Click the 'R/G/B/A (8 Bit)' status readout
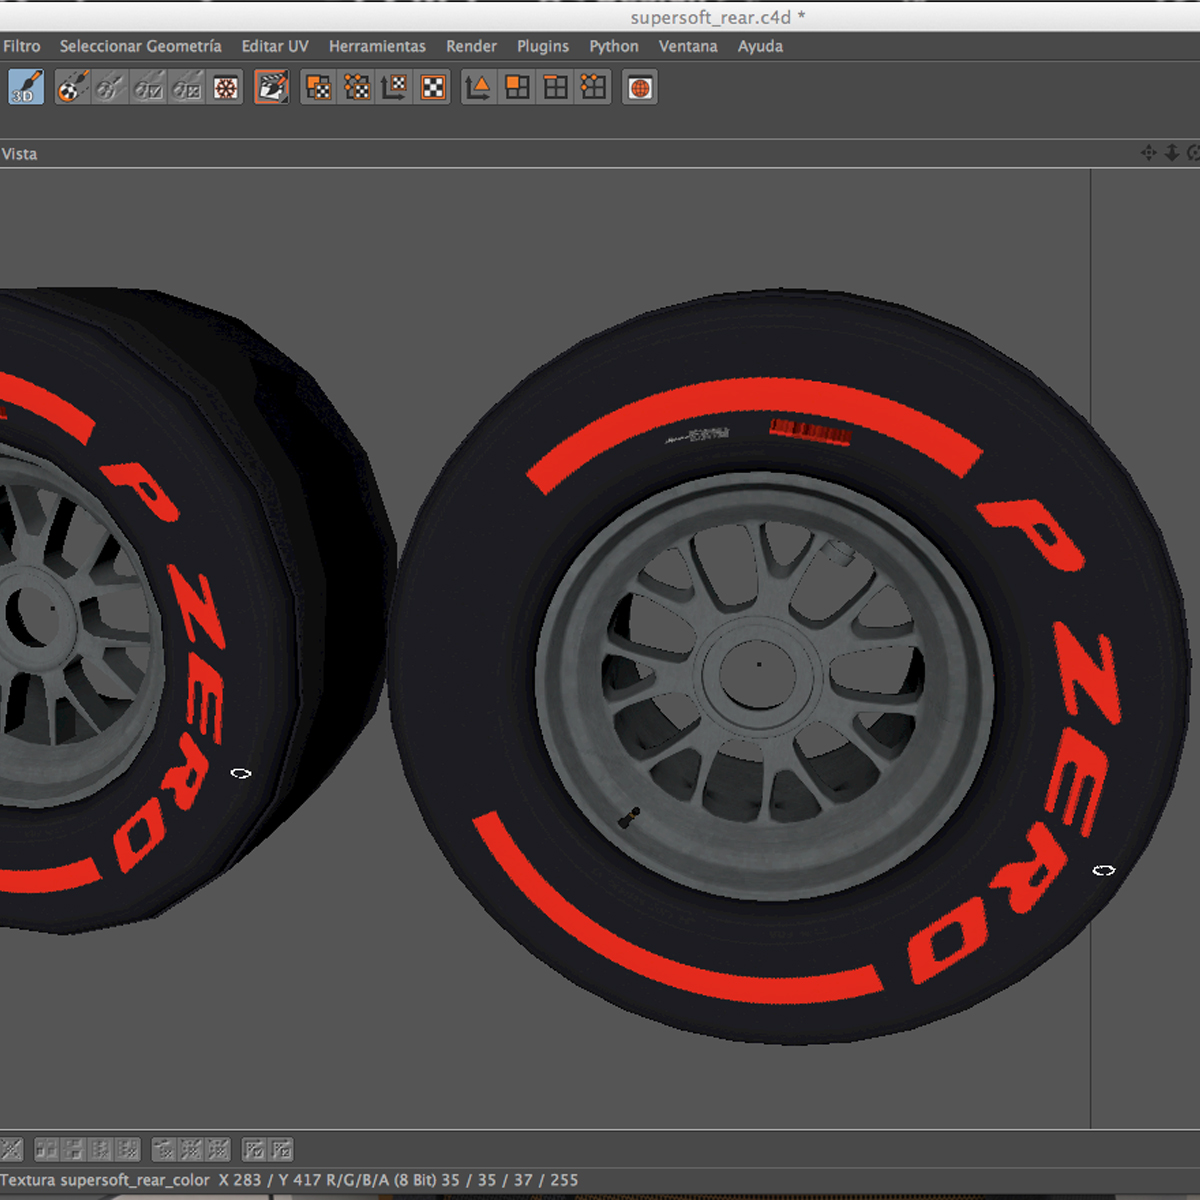 [382, 1180]
